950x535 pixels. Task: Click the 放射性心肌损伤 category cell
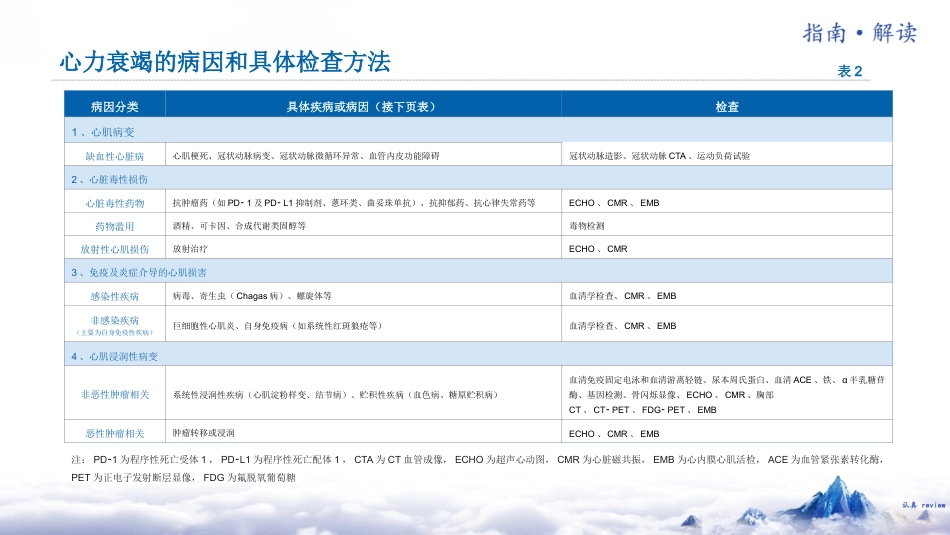(x=115, y=248)
